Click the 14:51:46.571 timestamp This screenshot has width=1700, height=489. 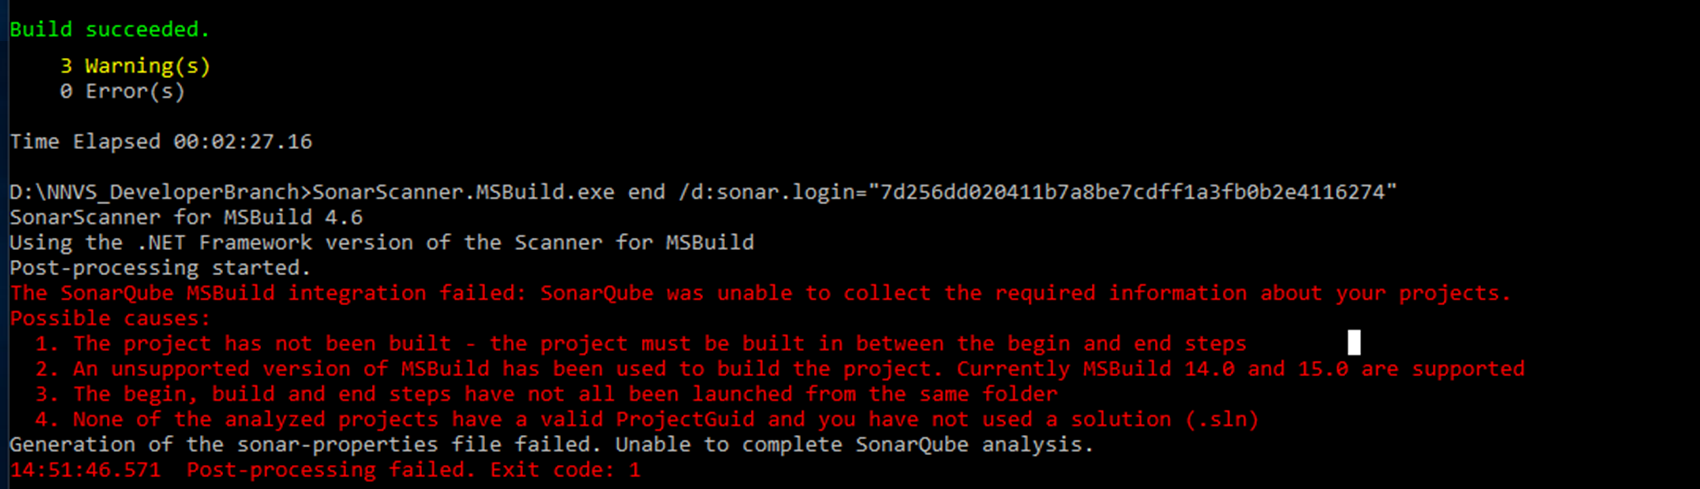[85, 470]
